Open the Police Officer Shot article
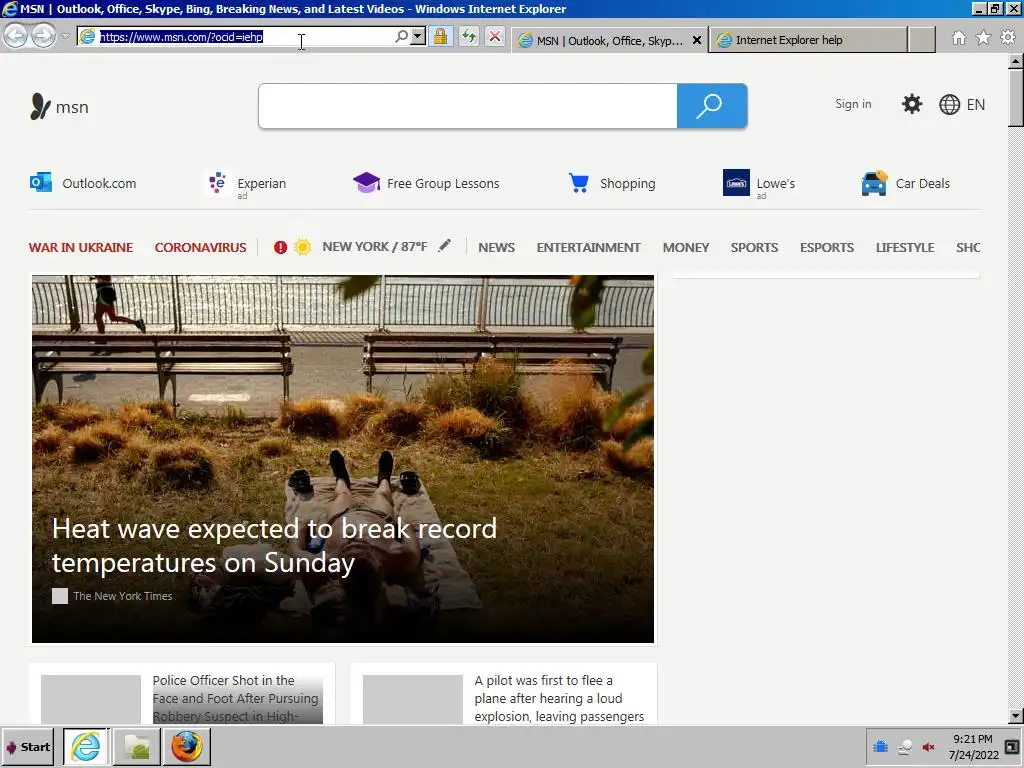This screenshot has height=768, width=1024. pyautogui.click(x=236, y=698)
